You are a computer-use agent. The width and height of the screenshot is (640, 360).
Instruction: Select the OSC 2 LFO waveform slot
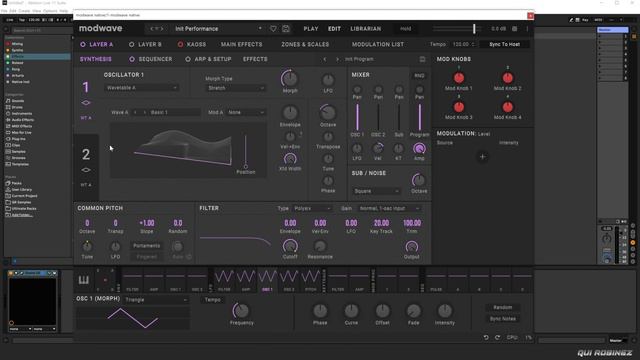coord(289,280)
